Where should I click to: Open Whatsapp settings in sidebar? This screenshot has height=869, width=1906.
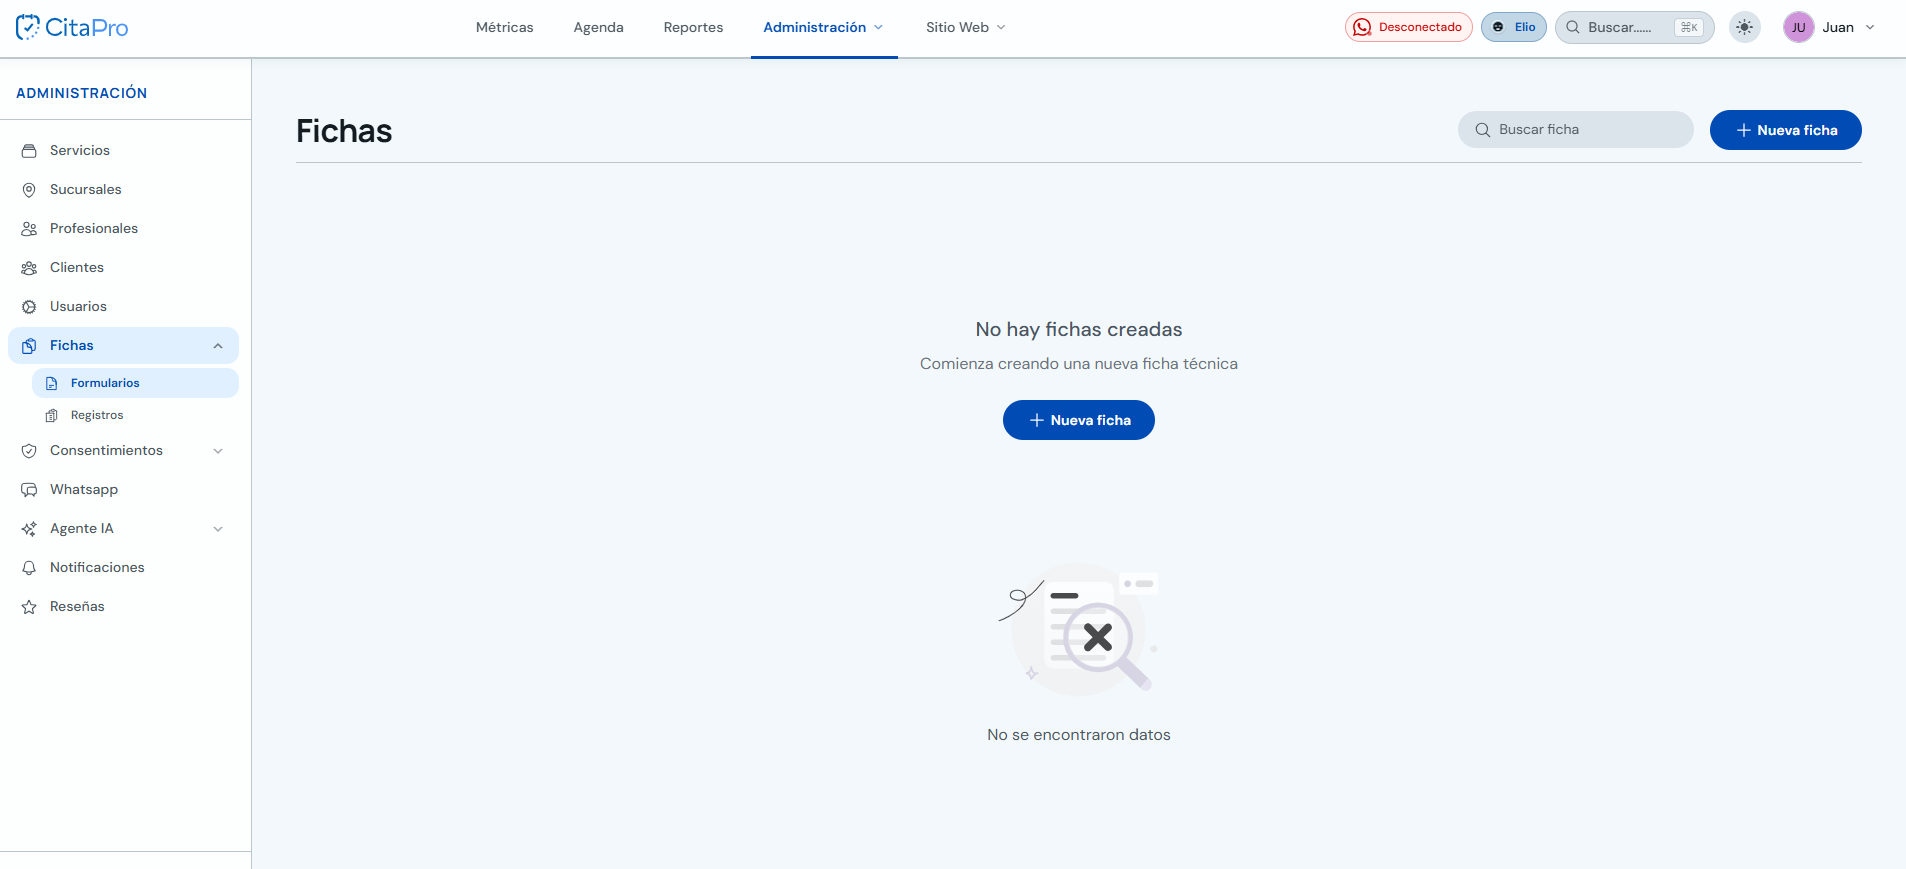point(123,489)
